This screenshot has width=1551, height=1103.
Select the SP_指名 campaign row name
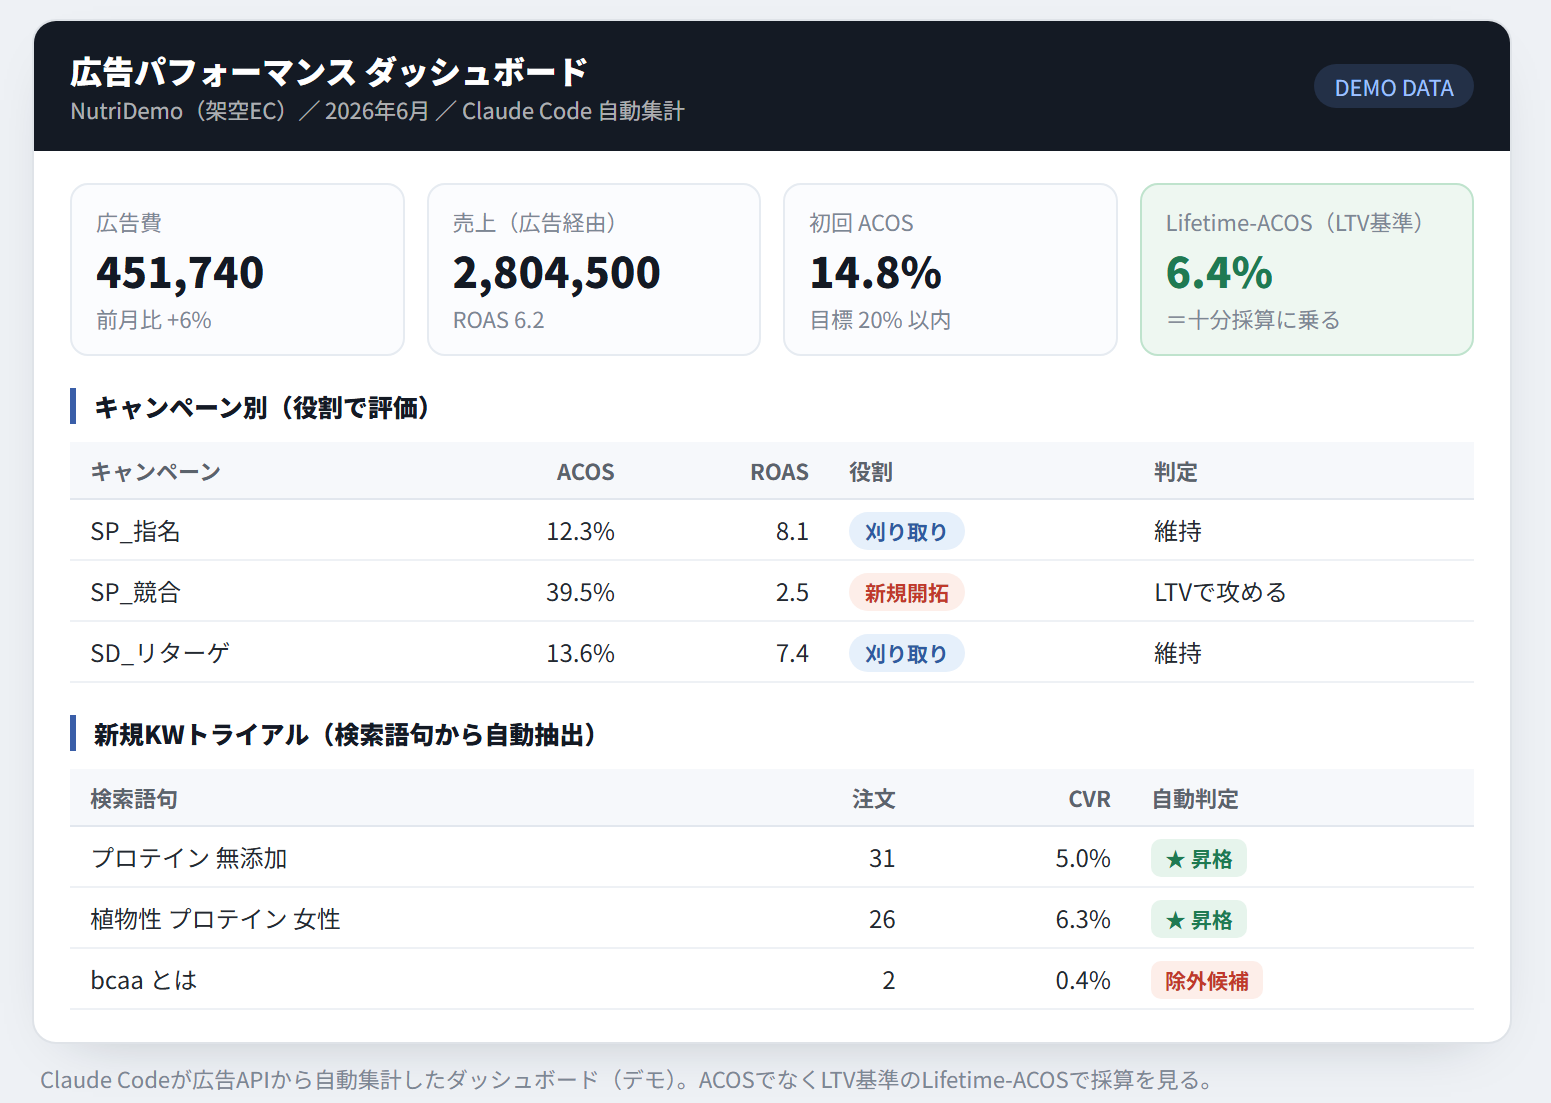pyautogui.click(x=135, y=531)
